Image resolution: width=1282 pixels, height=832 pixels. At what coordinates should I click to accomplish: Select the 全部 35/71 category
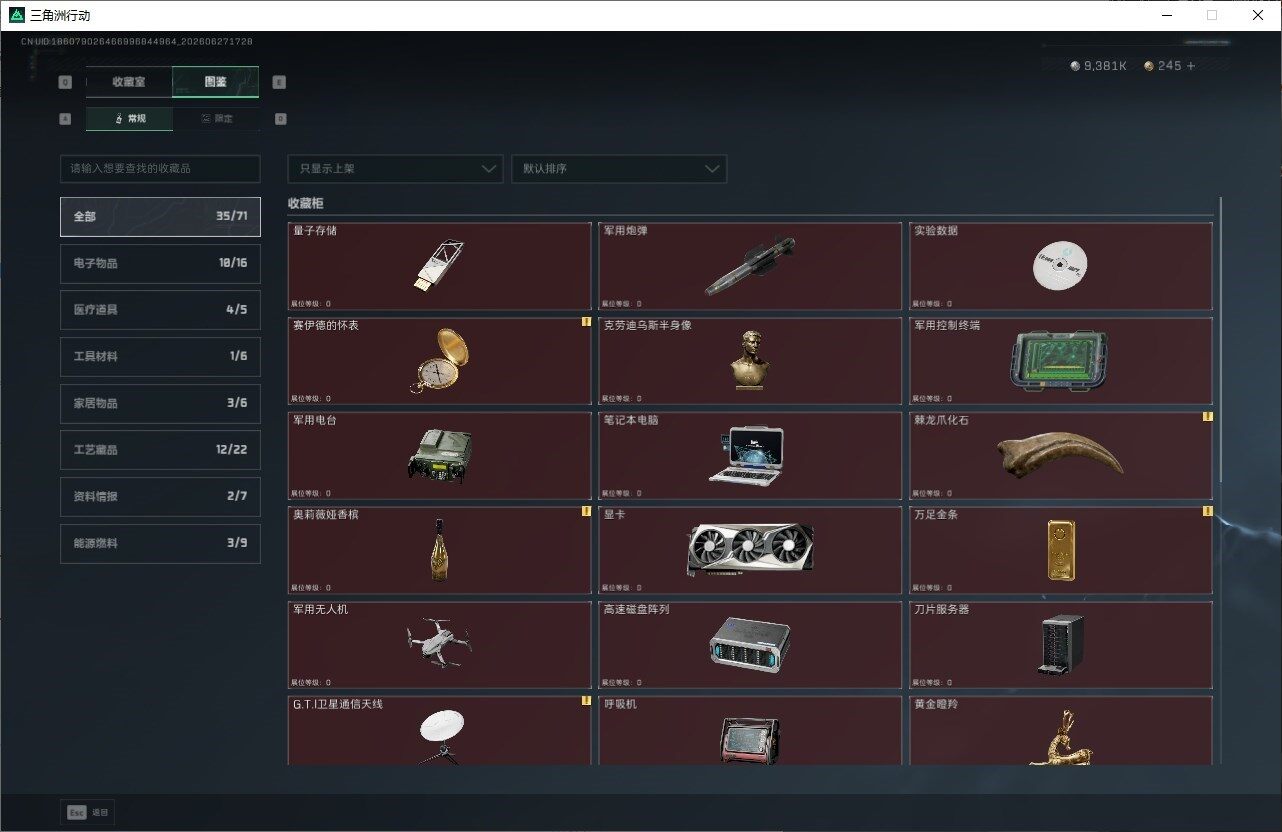pyautogui.click(x=160, y=217)
